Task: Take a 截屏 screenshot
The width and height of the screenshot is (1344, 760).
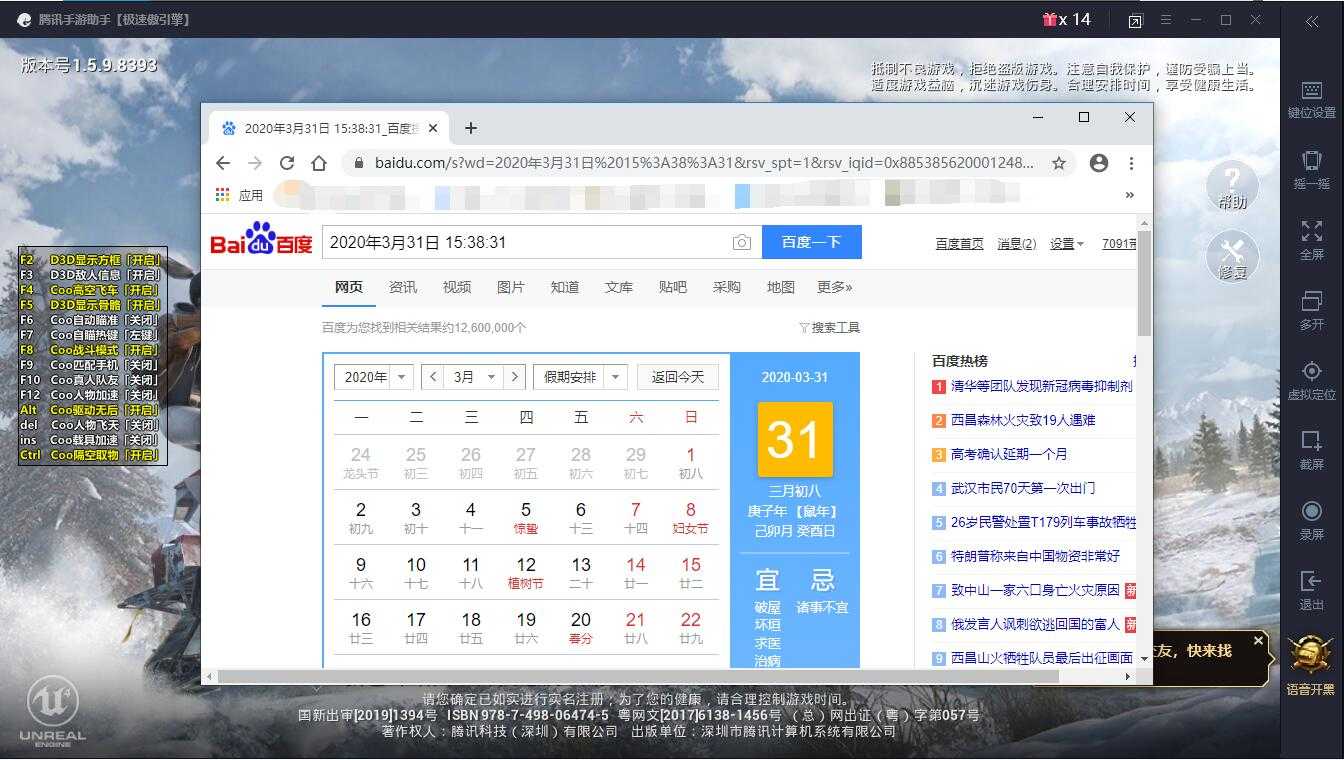Action: (x=1311, y=451)
